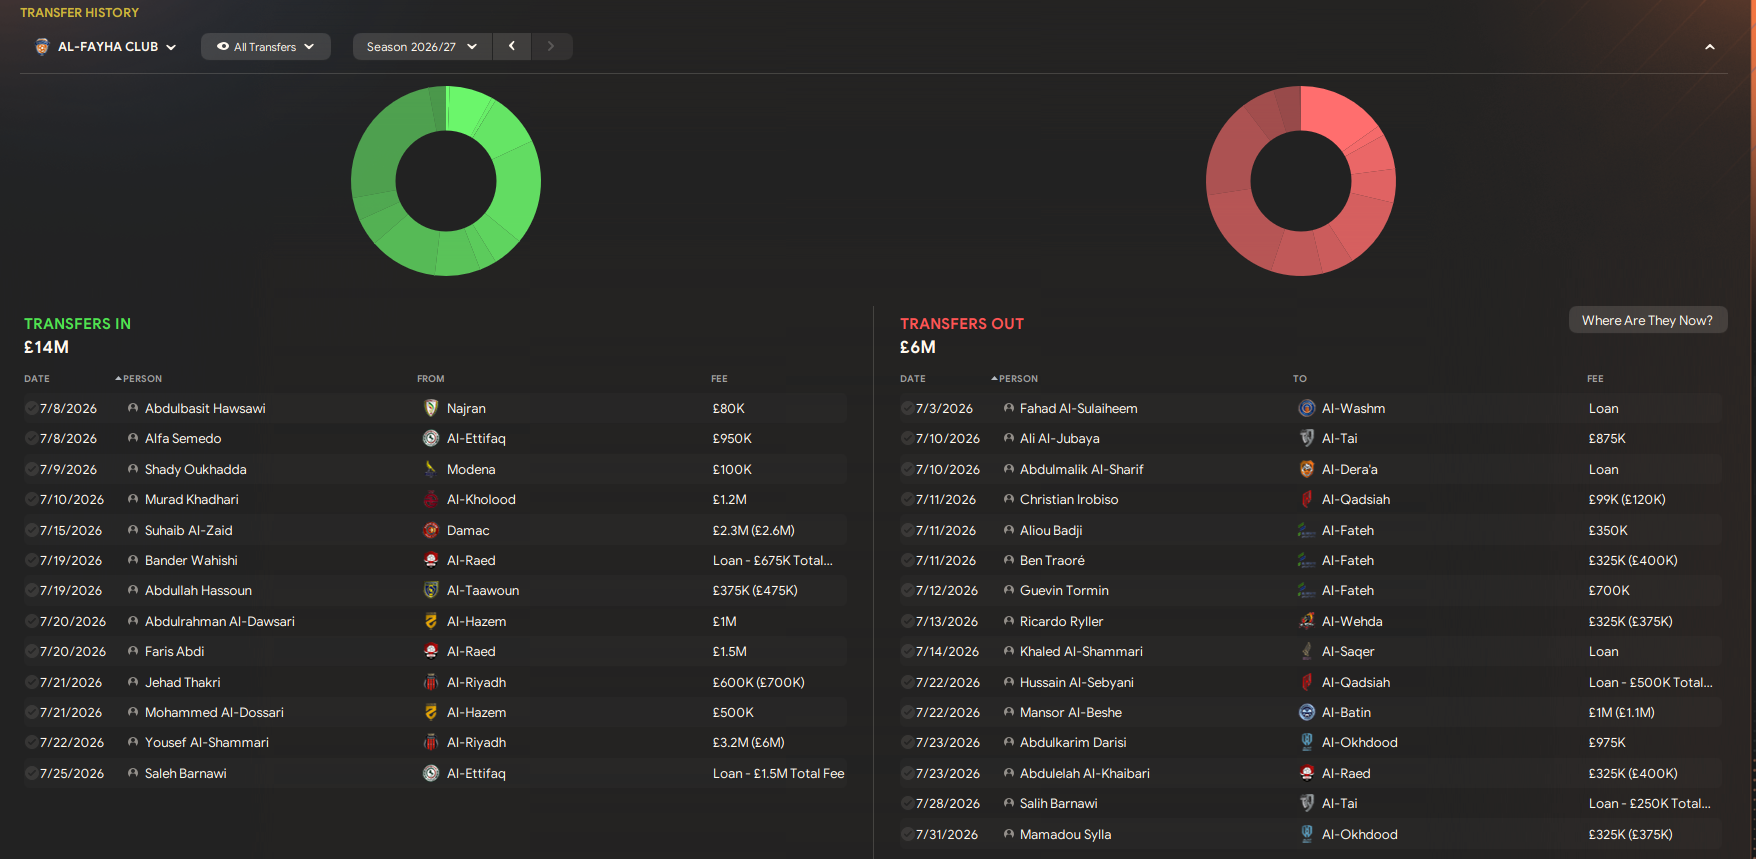
Task: Sort Transfers Out by Date column
Action: tap(912, 379)
